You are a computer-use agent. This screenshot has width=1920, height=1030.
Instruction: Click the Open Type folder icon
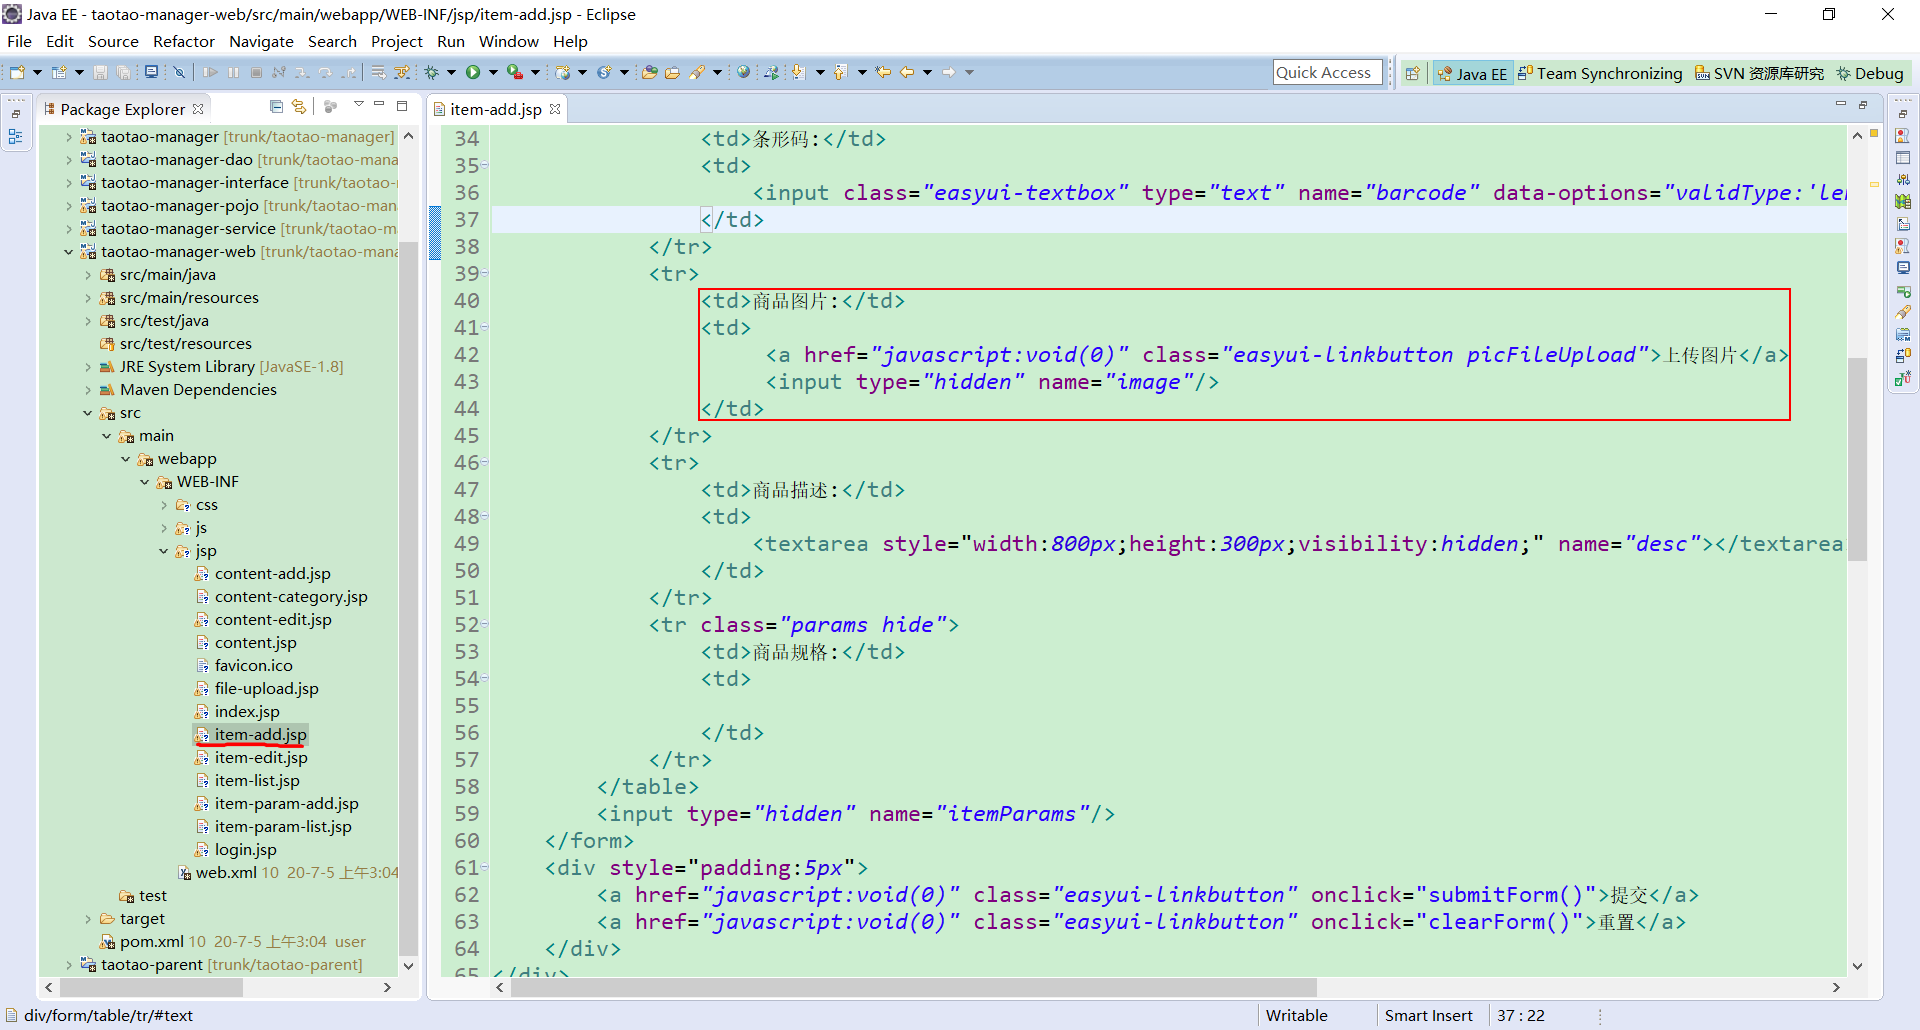pyautogui.click(x=650, y=72)
